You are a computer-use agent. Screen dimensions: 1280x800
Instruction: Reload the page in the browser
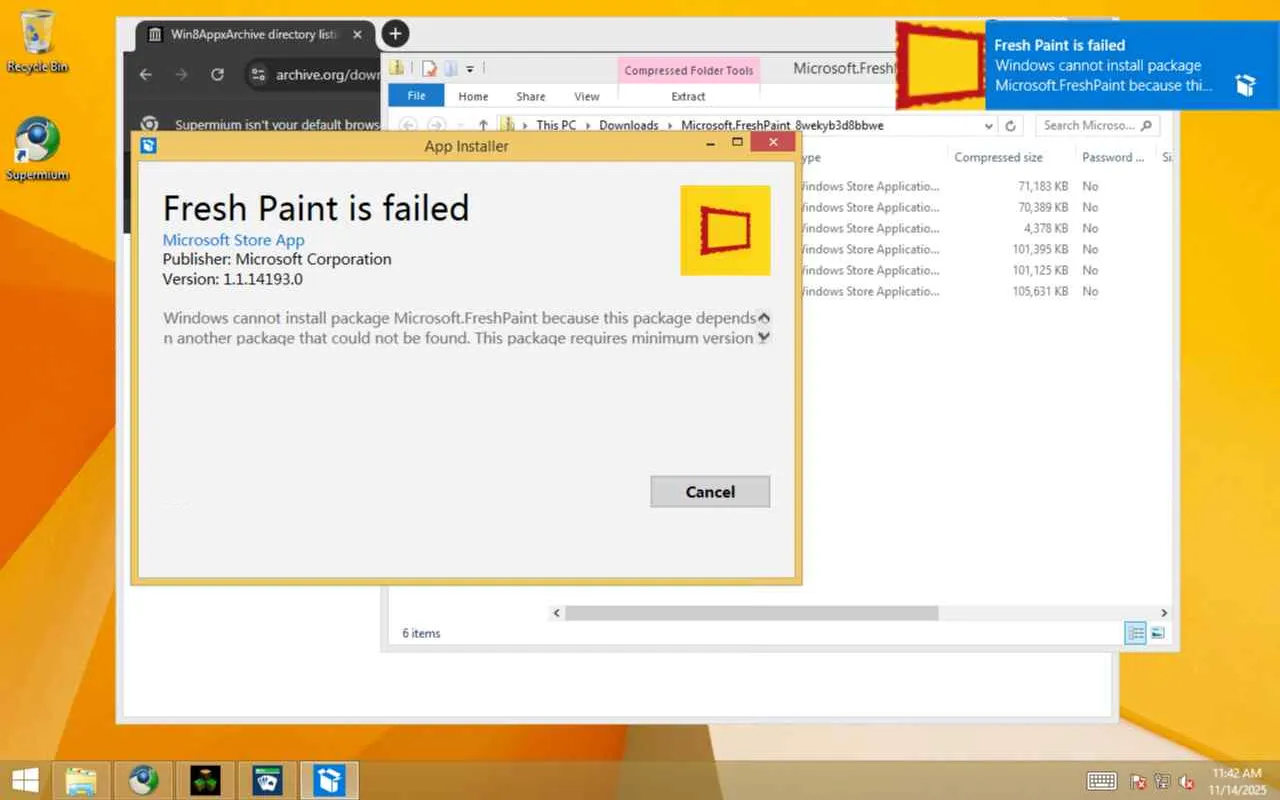point(217,75)
